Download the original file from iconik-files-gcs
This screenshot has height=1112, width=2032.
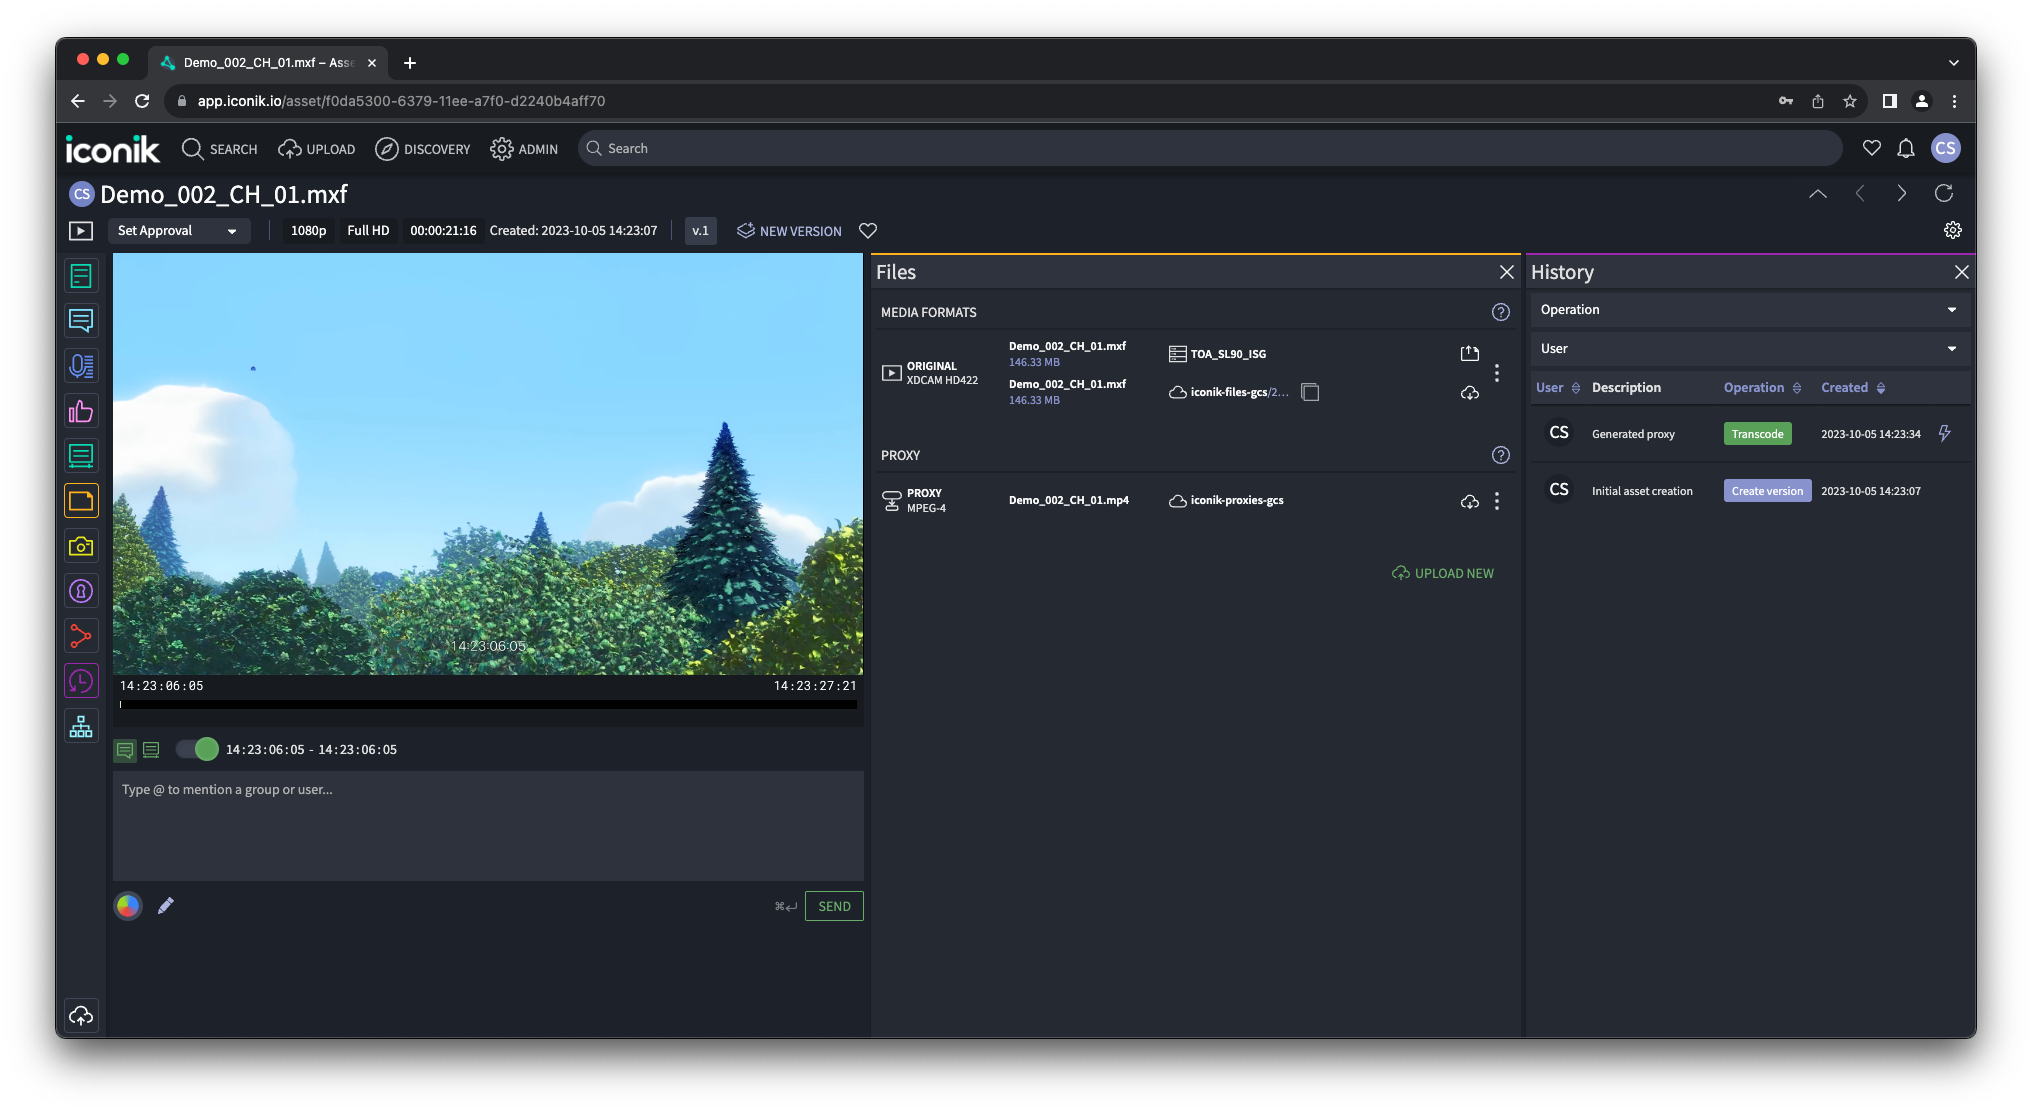coord(1469,393)
